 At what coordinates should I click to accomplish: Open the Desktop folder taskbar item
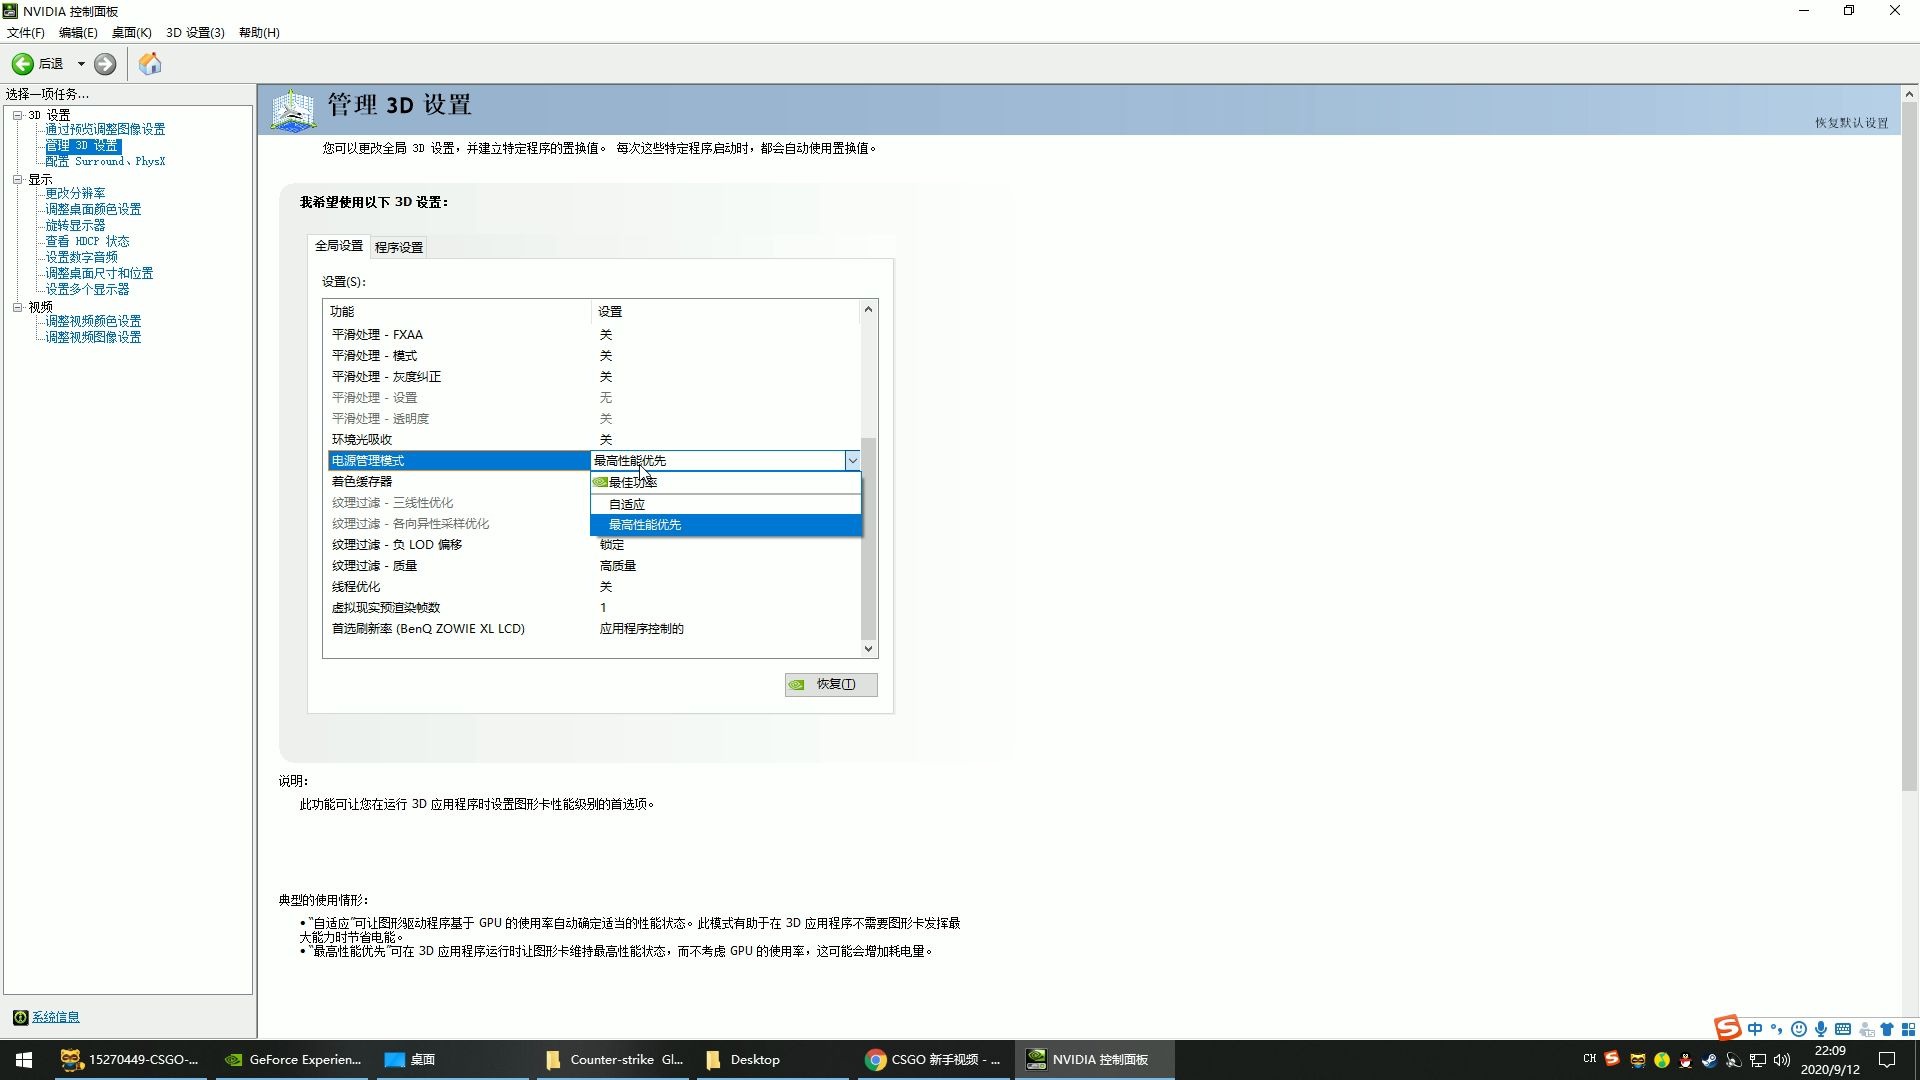coord(774,1060)
